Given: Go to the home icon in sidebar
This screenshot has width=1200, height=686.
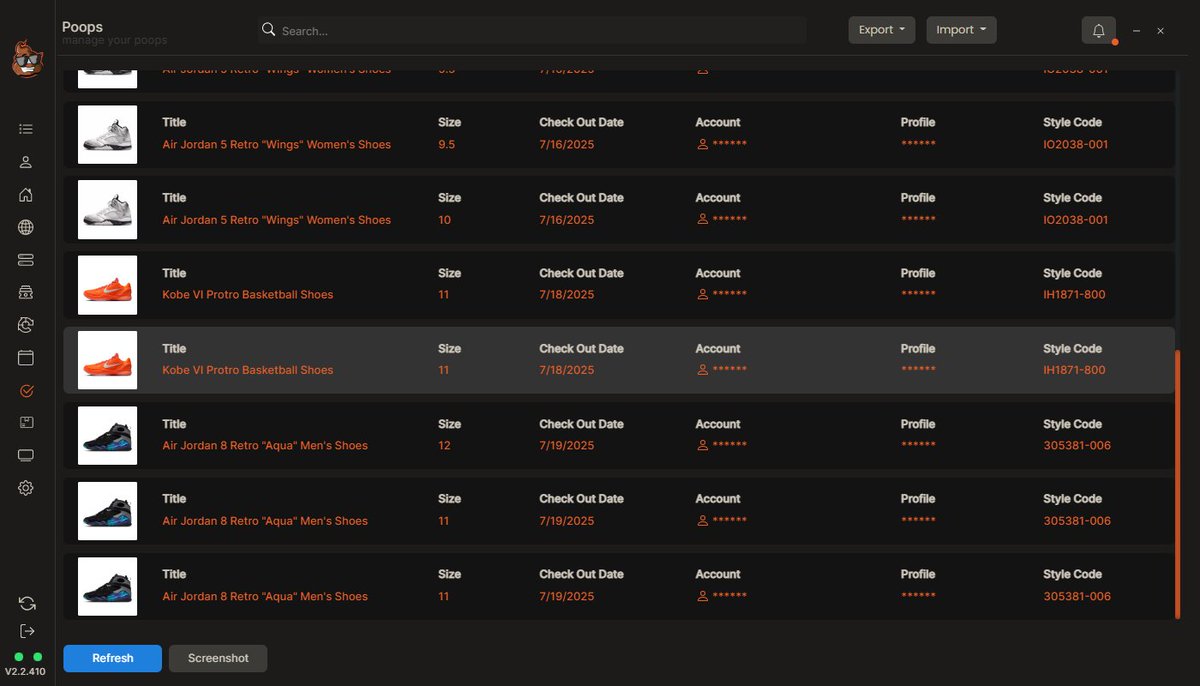Looking at the screenshot, I should coord(26,195).
